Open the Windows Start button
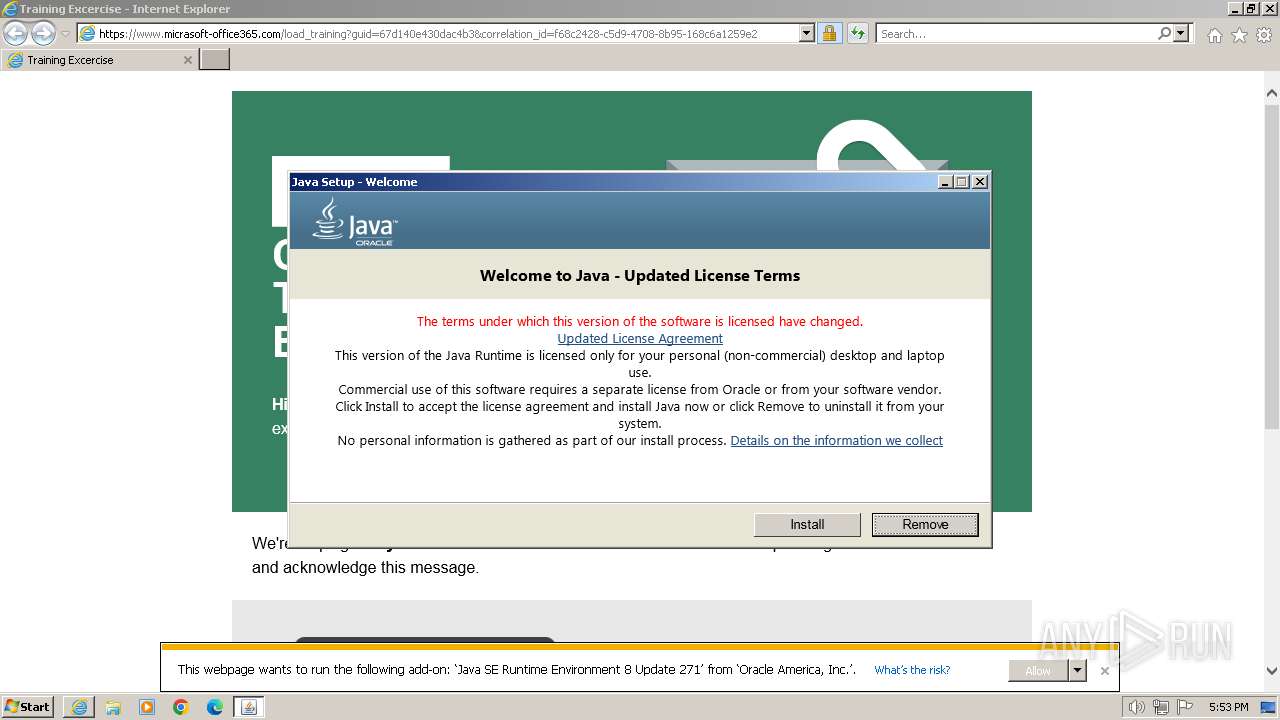 coord(28,707)
